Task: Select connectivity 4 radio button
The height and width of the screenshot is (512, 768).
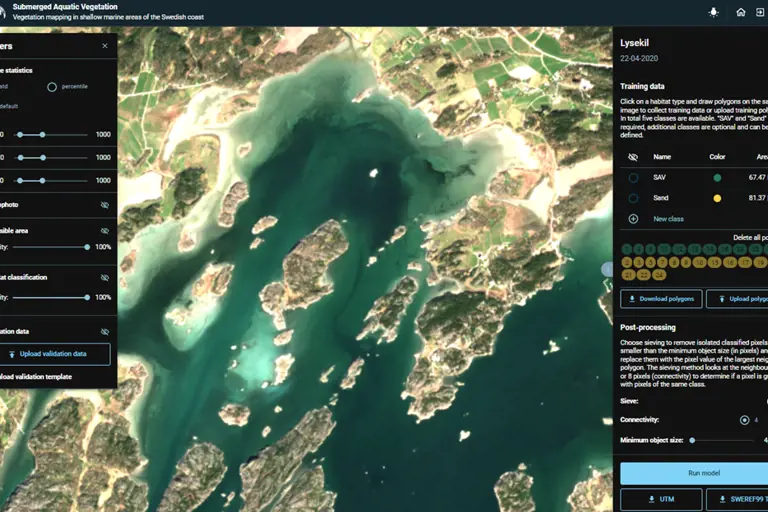Action: pyautogui.click(x=744, y=420)
